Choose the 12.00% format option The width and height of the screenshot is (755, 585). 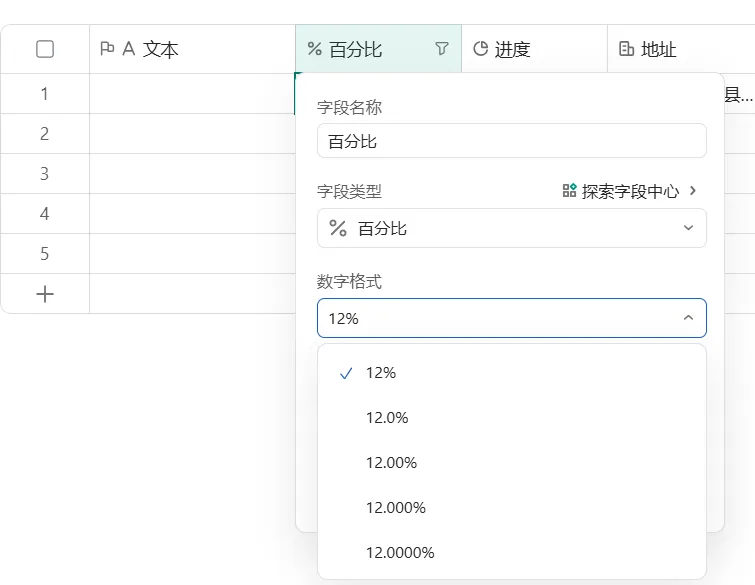tap(512, 463)
